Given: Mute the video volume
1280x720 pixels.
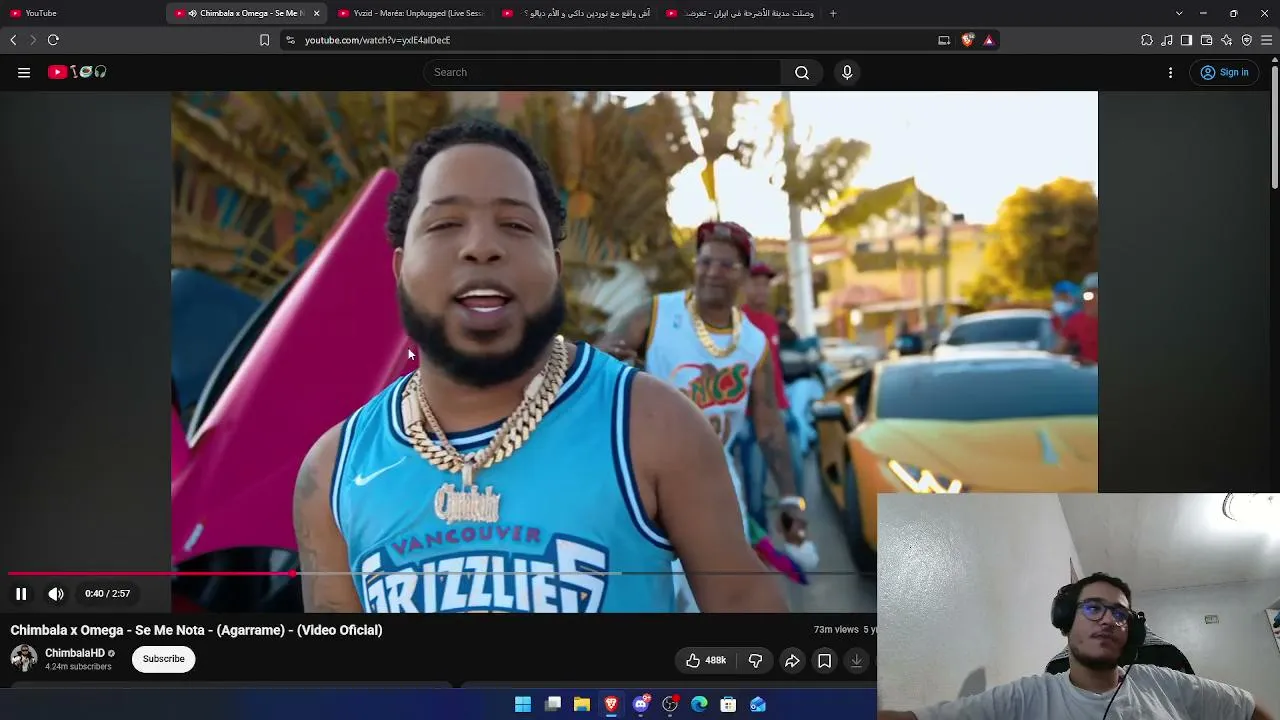Looking at the screenshot, I should [56, 594].
